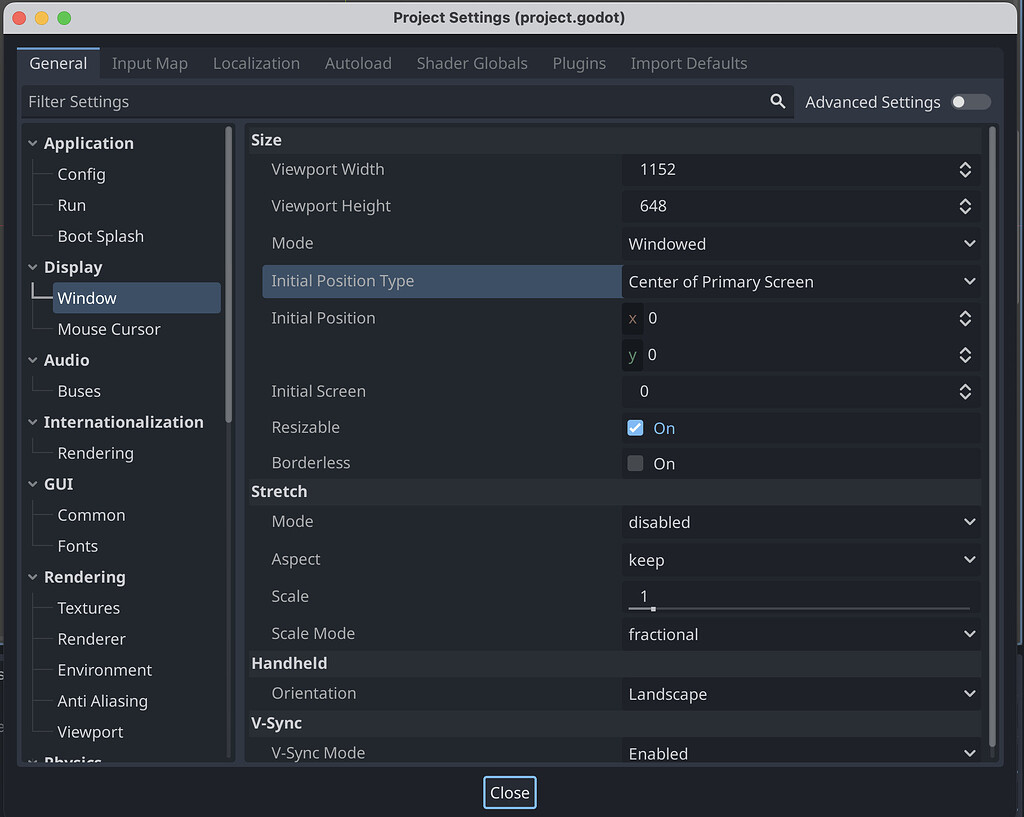Click the search magnifier icon
The height and width of the screenshot is (817, 1024).
pos(778,101)
